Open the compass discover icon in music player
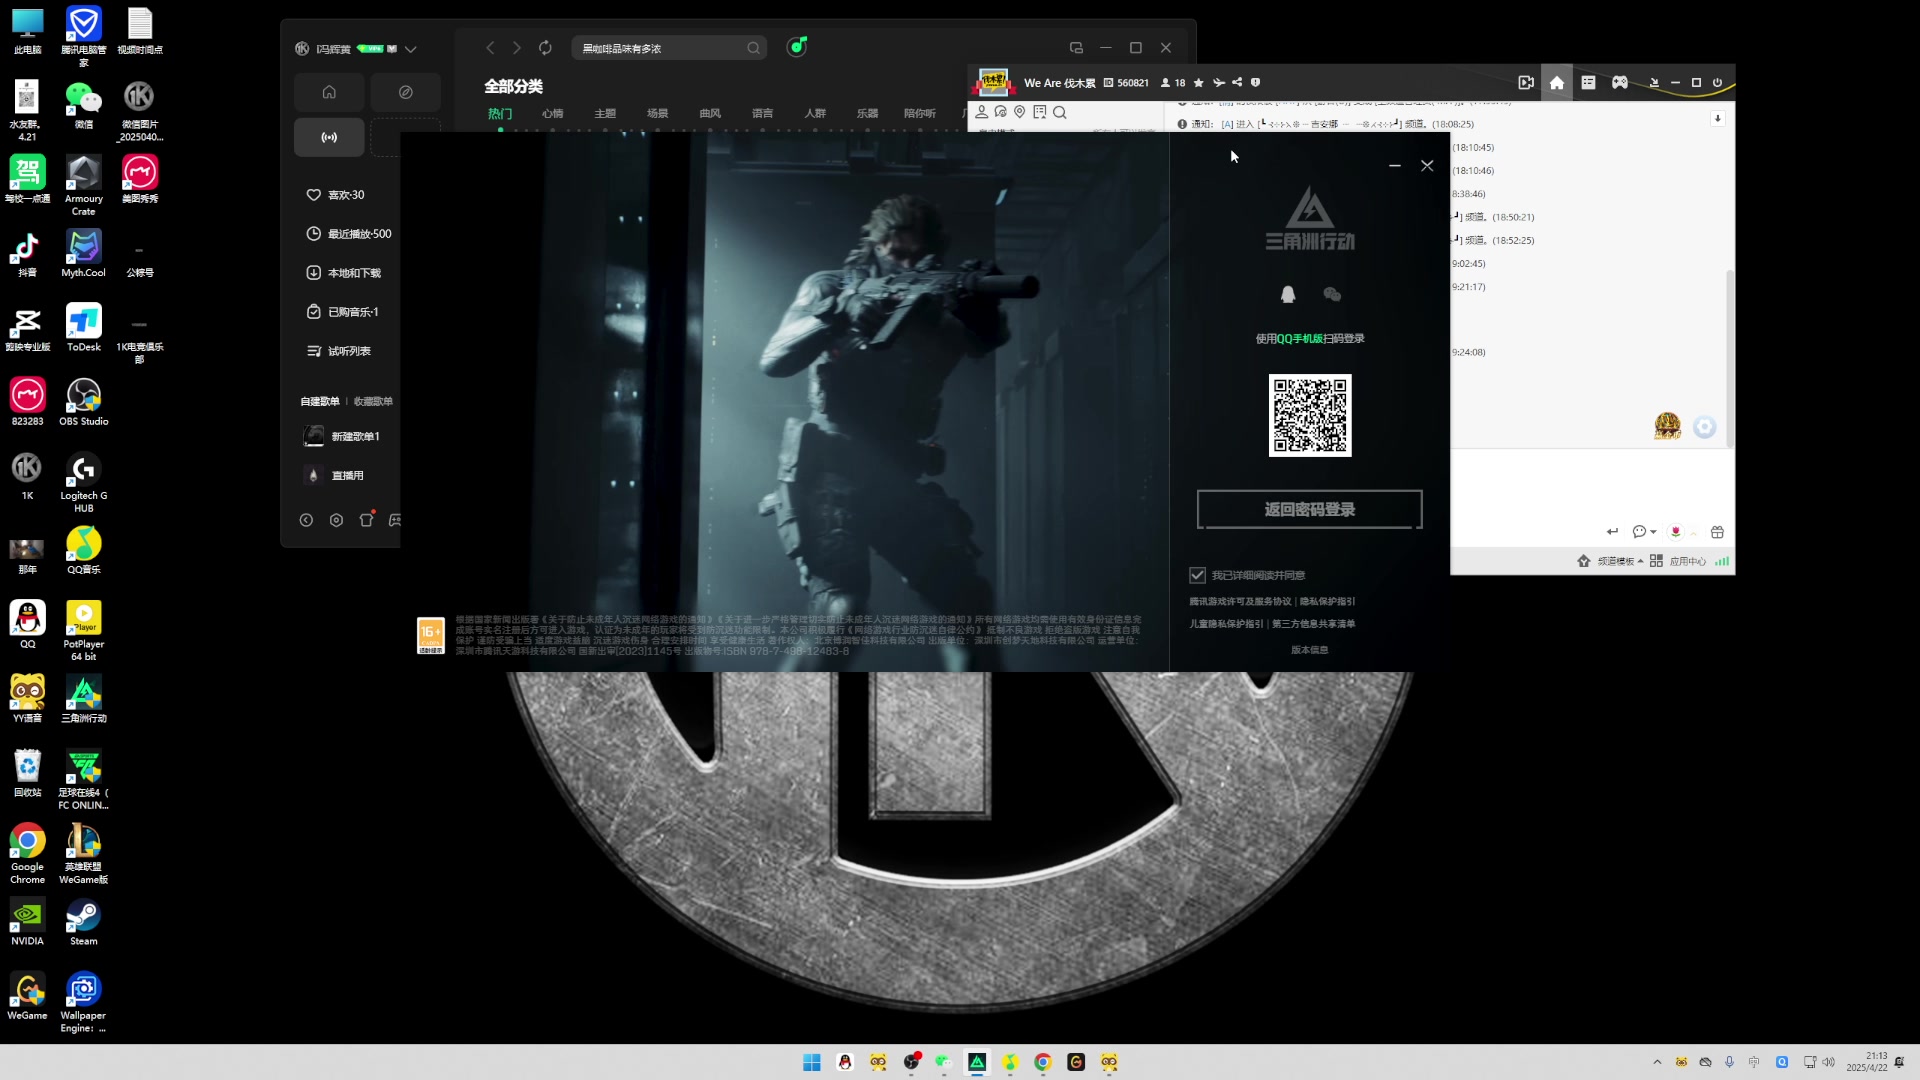 [405, 92]
